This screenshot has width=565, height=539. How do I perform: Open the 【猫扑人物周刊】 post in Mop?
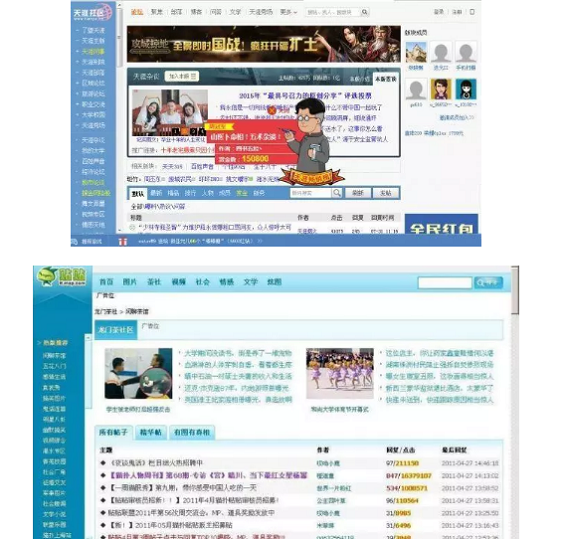tap(208, 476)
